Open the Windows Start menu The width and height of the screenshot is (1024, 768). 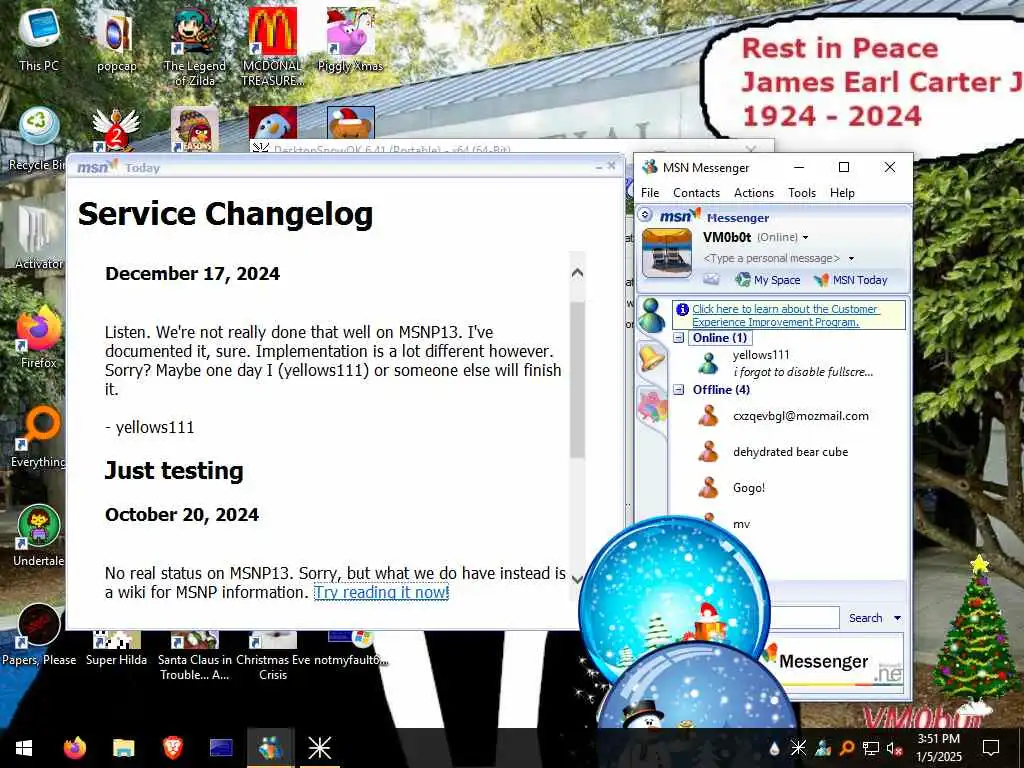click(x=24, y=748)
